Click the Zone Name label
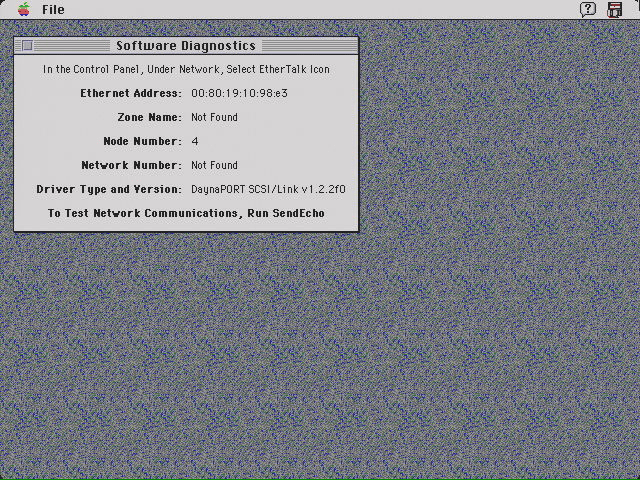Image resolution: width=640 pixels, height=480 pixels. [x=149, y=118]
